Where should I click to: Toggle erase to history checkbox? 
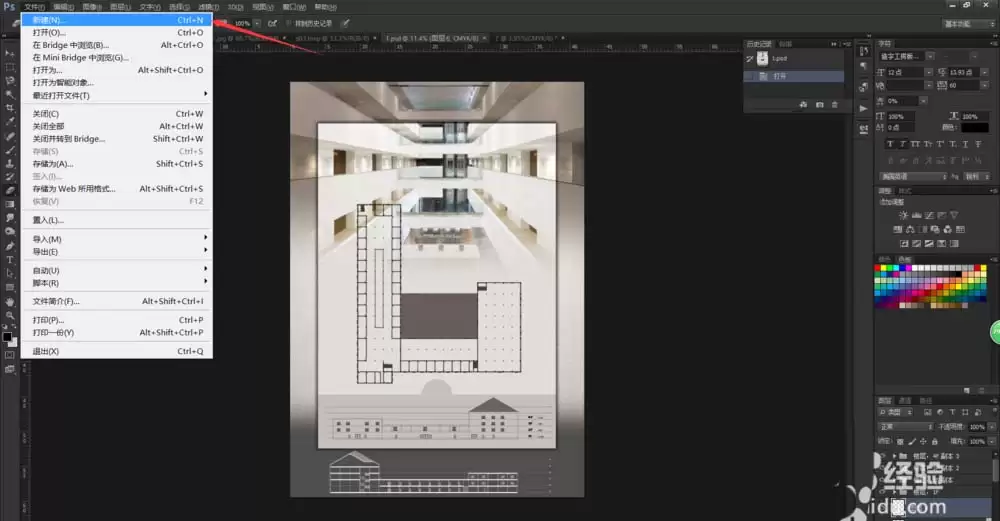pos(289,24)
